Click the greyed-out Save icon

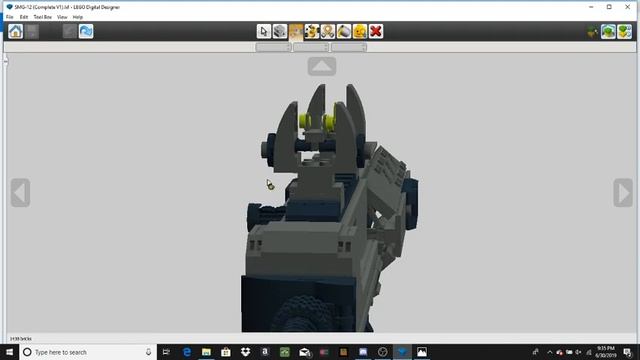coord(32,31)
